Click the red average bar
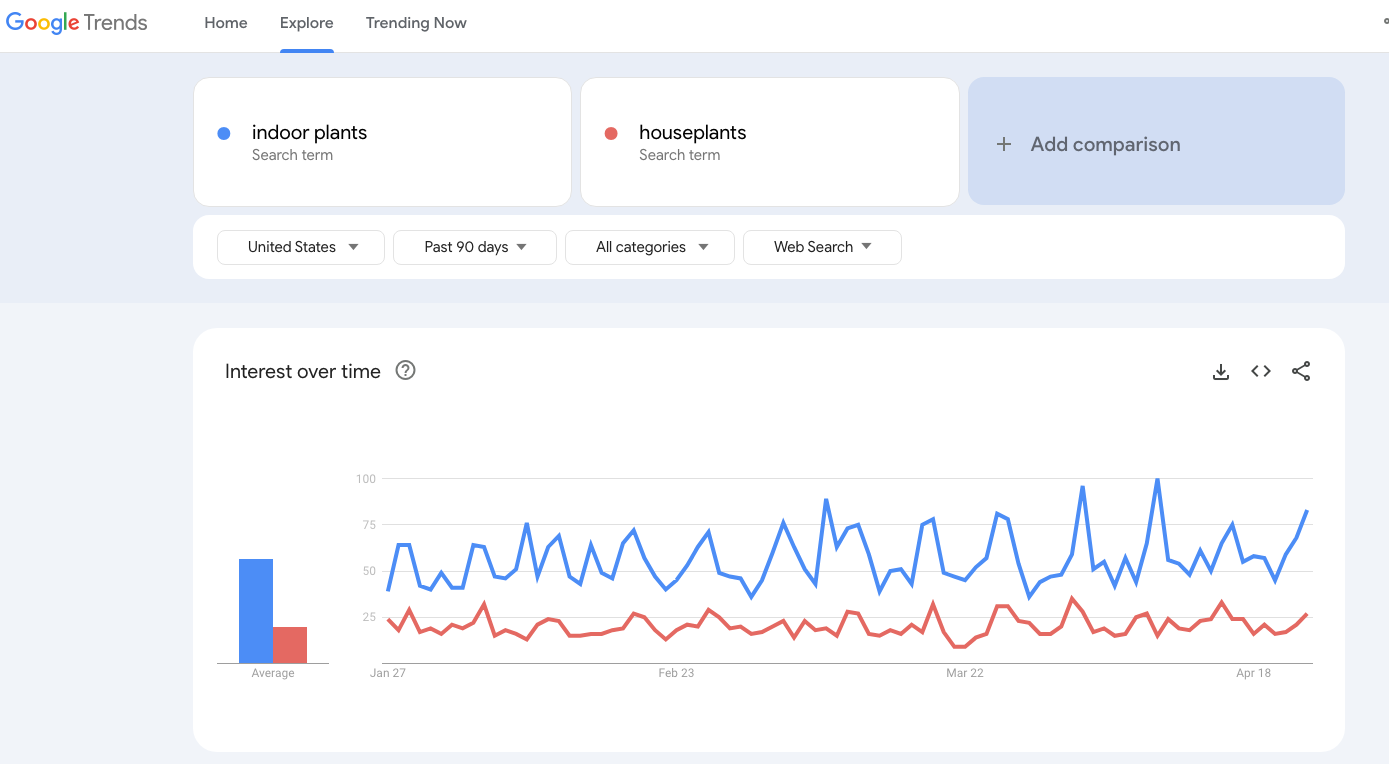This screenshot has width=1389, height=764. coord(290,645)
